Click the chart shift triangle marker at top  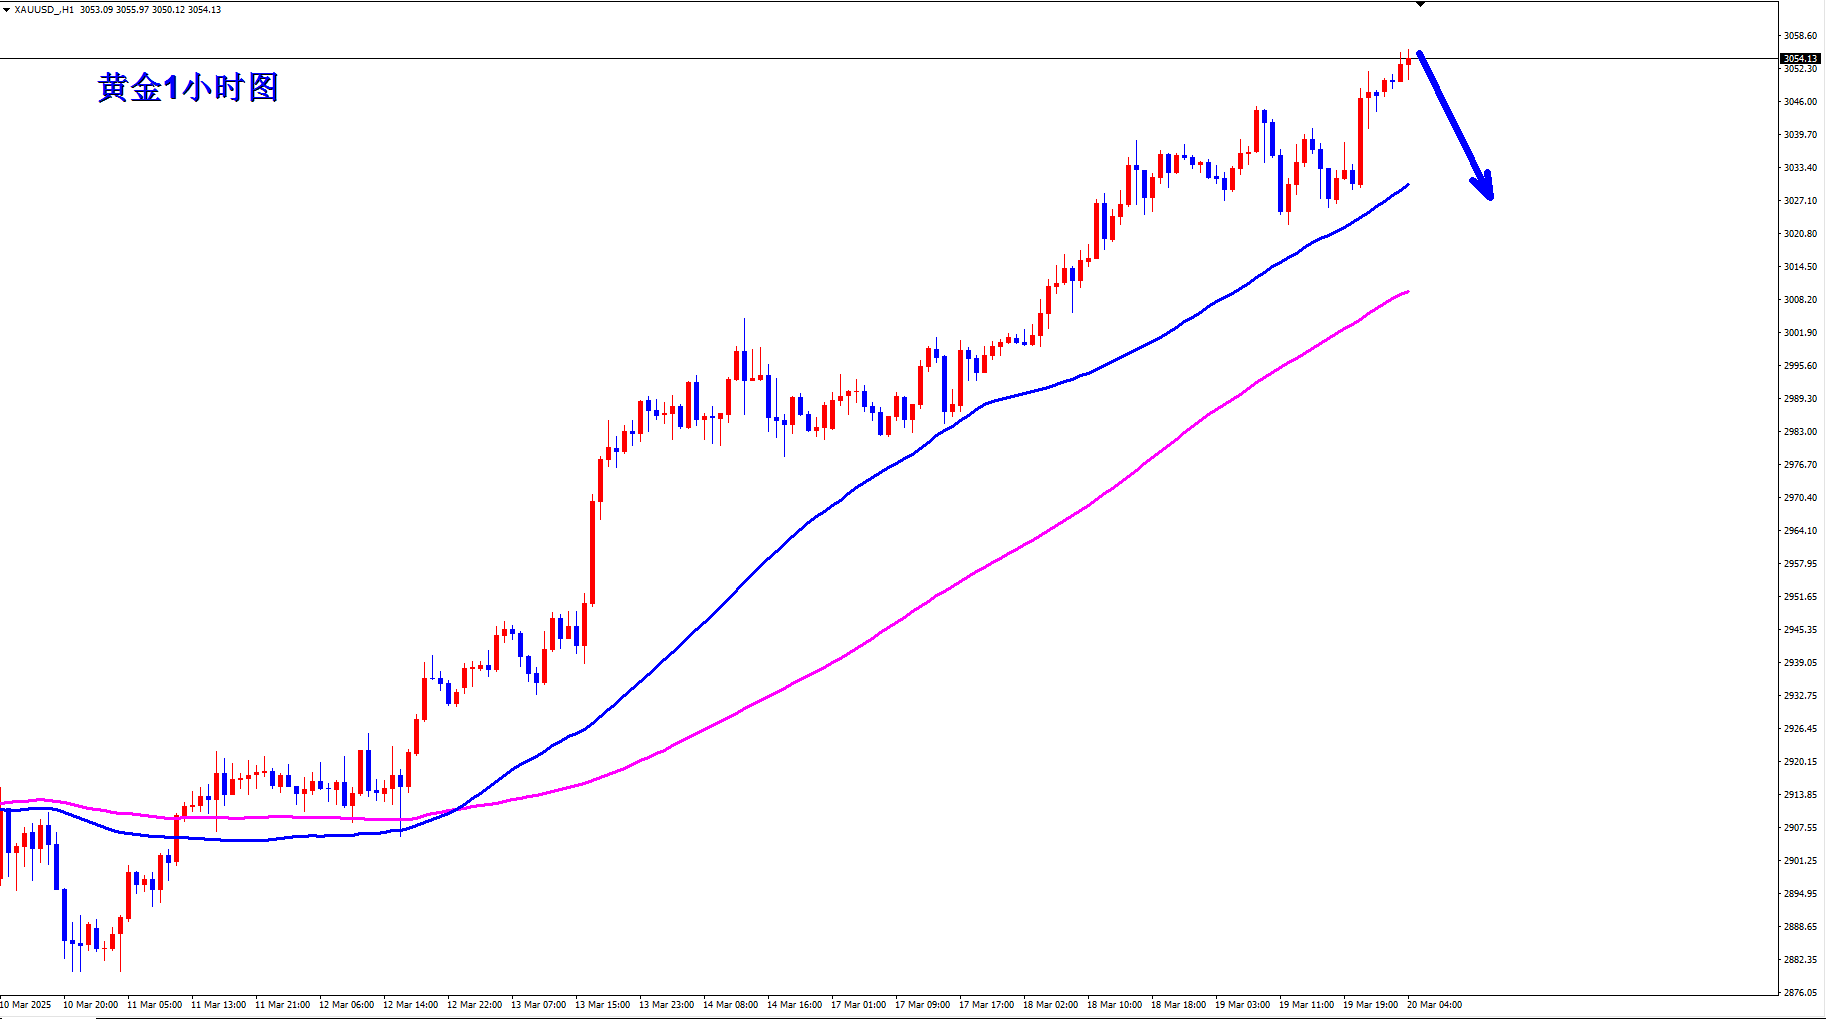[x=1420, y=4]
